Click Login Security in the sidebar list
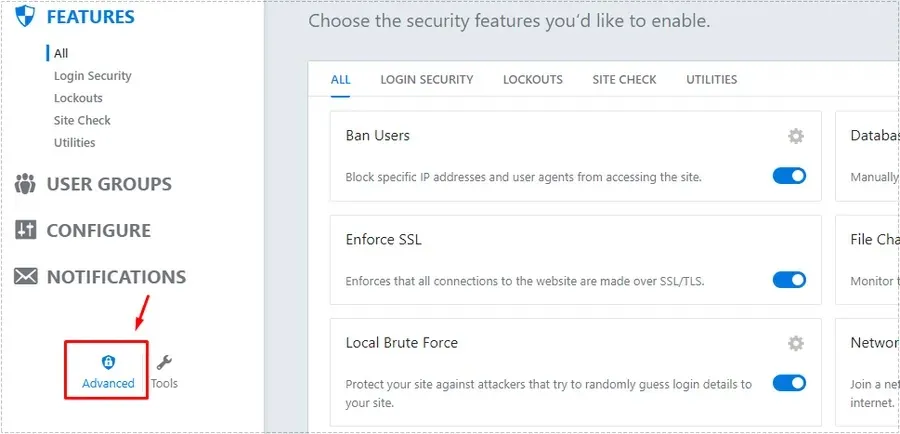 tap(92, 76)
